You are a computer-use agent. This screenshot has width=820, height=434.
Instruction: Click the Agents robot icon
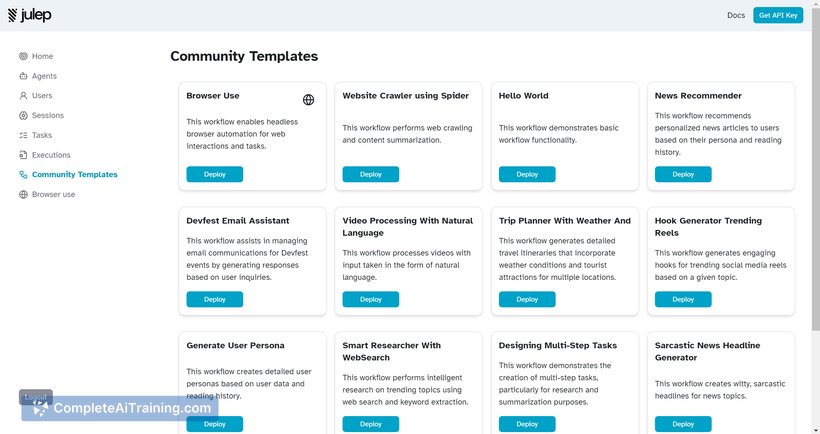(23, 76)
